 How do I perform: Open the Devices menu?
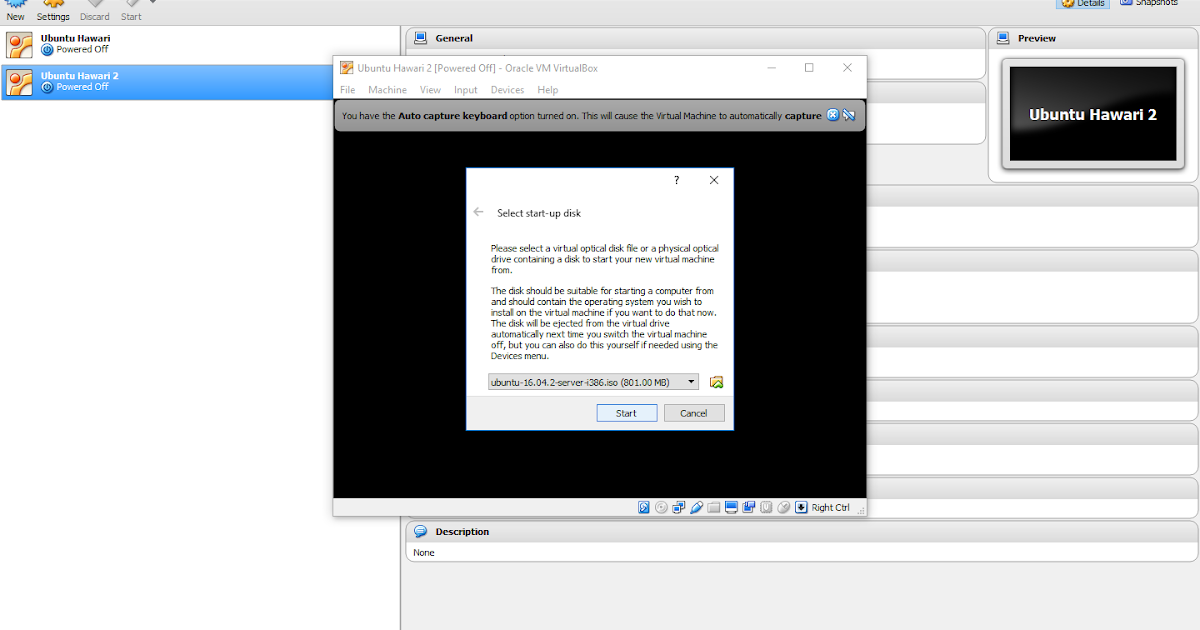click(507, 90)
